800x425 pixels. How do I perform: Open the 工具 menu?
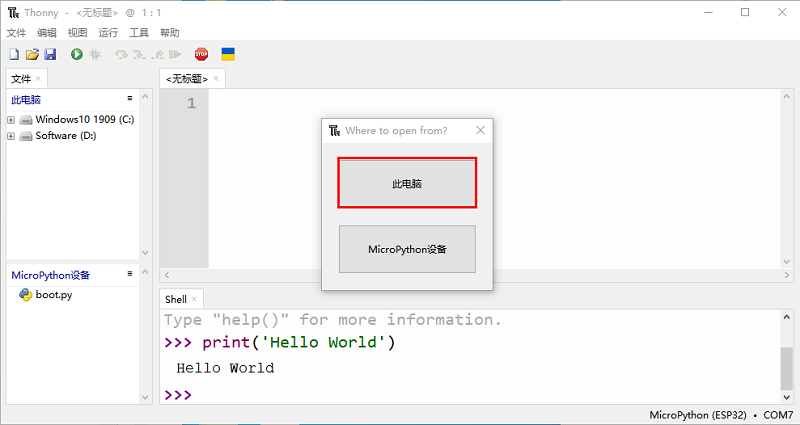[139, 33]
